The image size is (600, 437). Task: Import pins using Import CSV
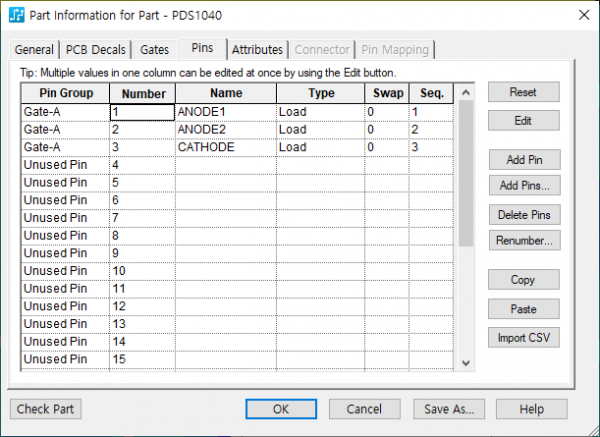[523, 337]
